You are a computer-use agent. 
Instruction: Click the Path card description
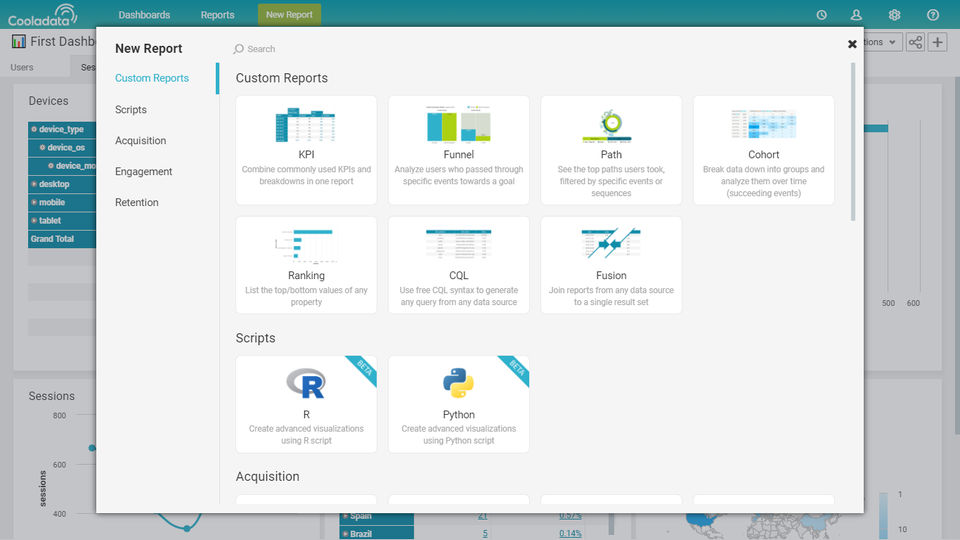coord(611,181)
